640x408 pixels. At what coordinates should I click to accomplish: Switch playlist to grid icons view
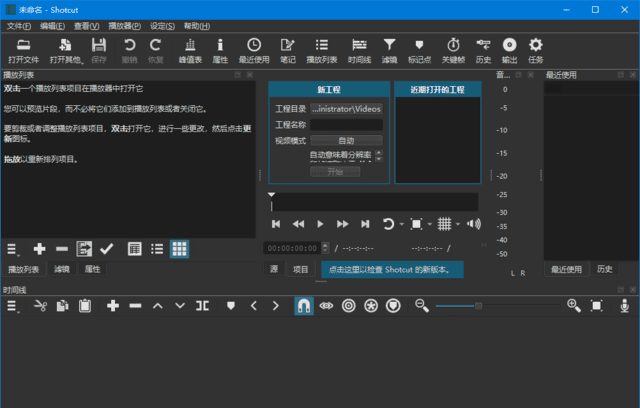coord(179,249)
